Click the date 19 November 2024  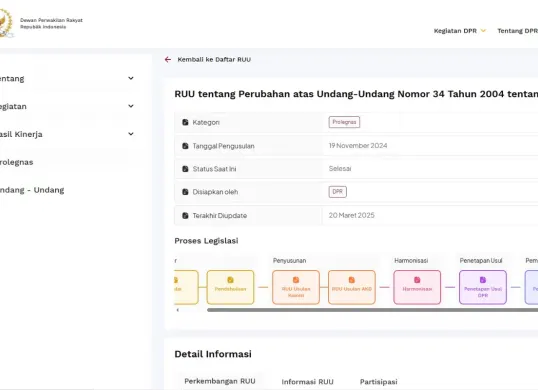coord(358,146)
